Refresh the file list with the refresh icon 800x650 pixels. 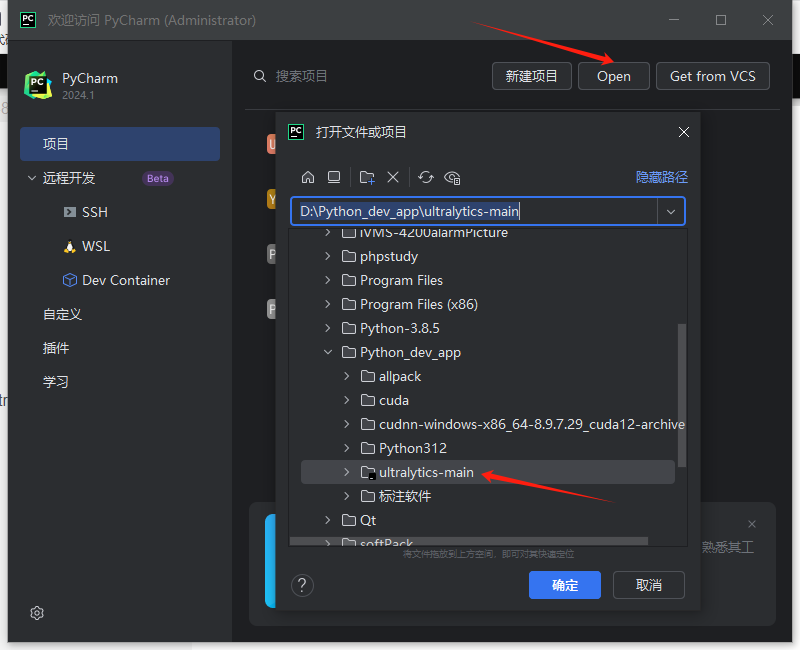(x=427, y=177)
